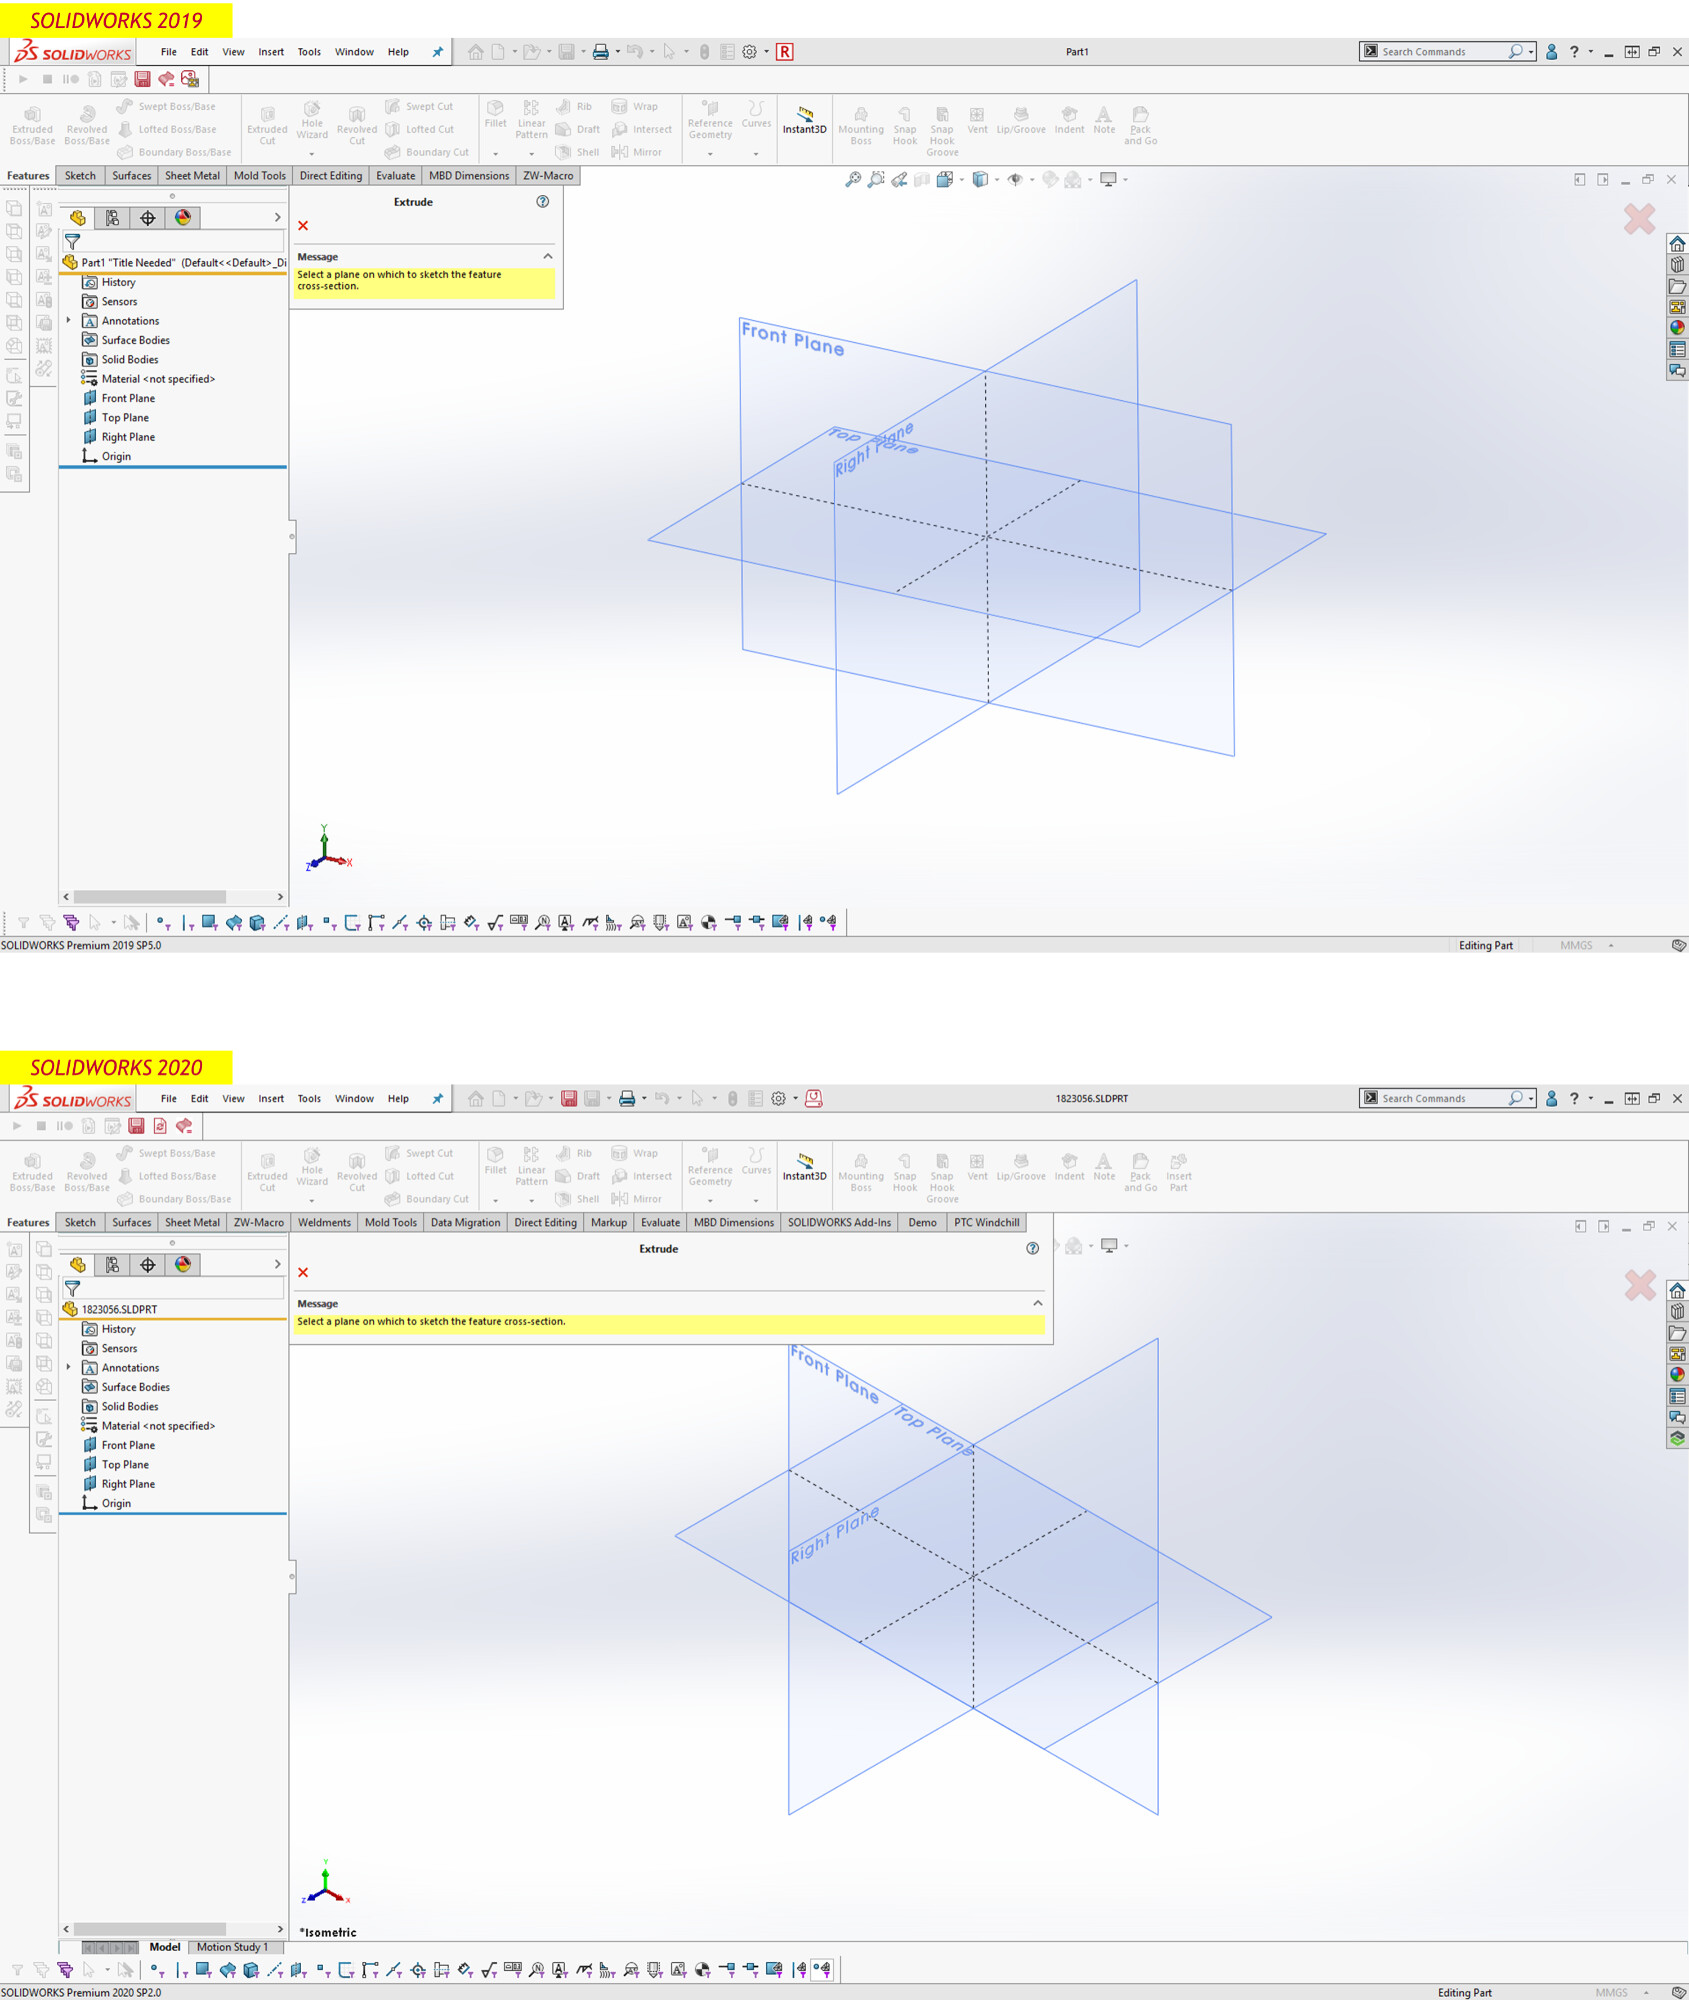Click large red X in 2020 graphics corner
Image resolution: width=1689 pixels, height=2000 pixels.
pos(1639,1285)
